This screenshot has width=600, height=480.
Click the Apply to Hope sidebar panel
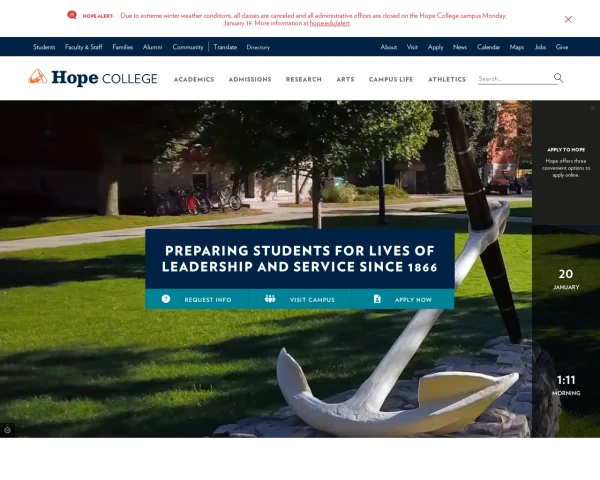tap(566, 162)
